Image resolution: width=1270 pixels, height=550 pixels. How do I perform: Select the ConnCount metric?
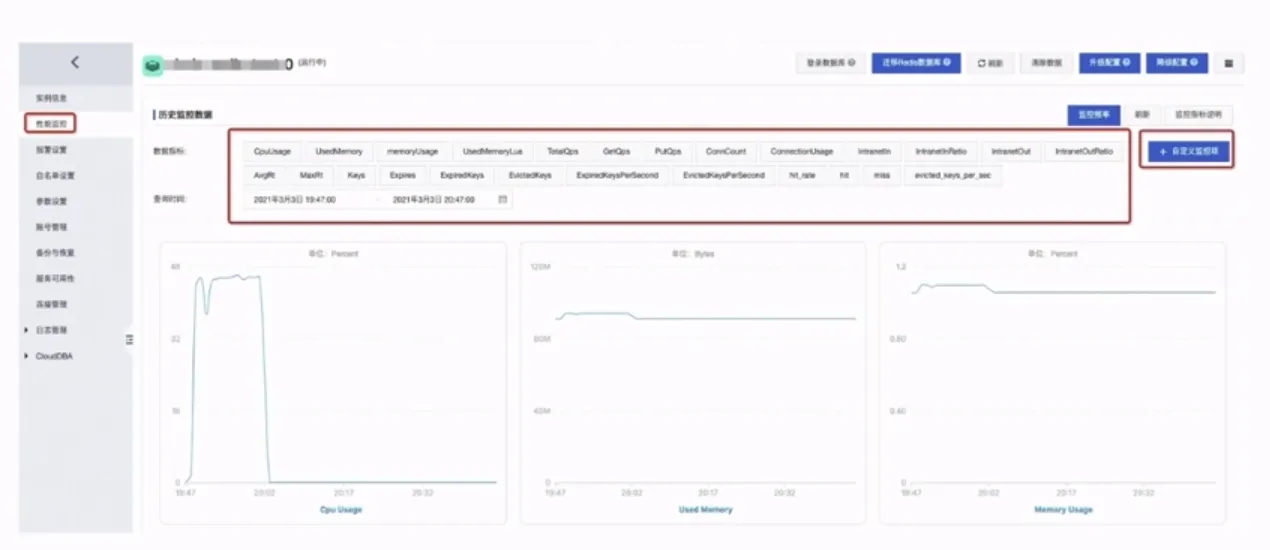tap(725, 151)
